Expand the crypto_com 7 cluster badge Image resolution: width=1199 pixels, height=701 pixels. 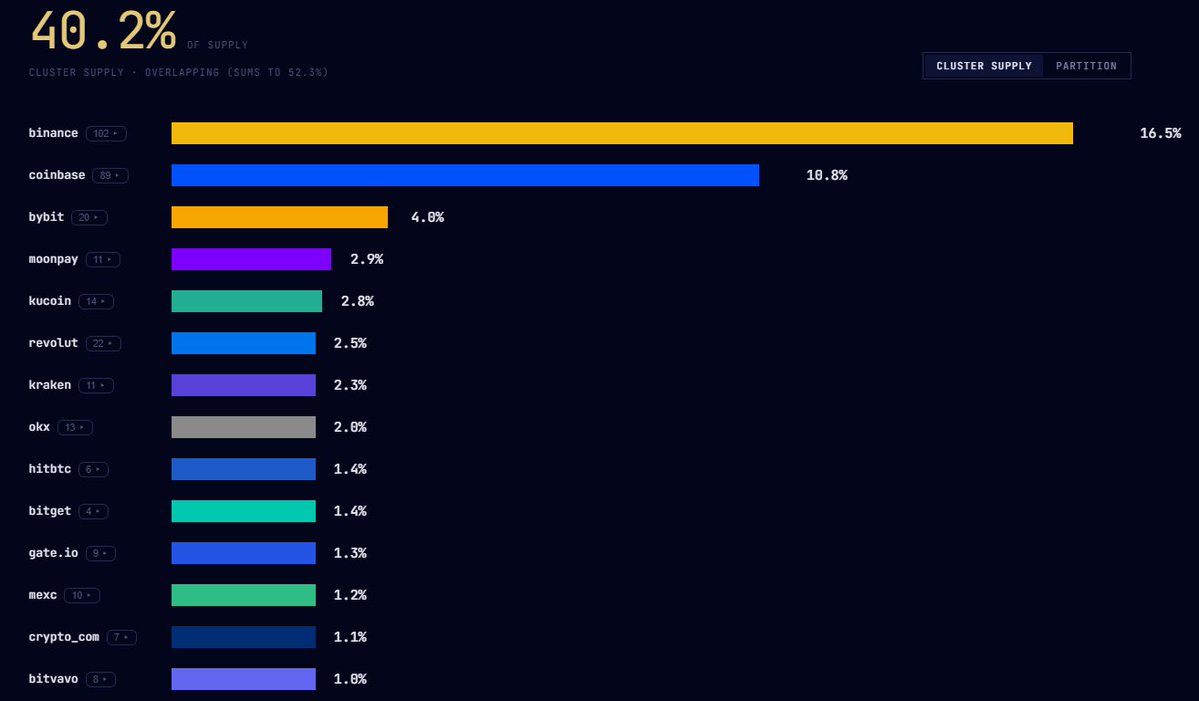coord(122,638)
